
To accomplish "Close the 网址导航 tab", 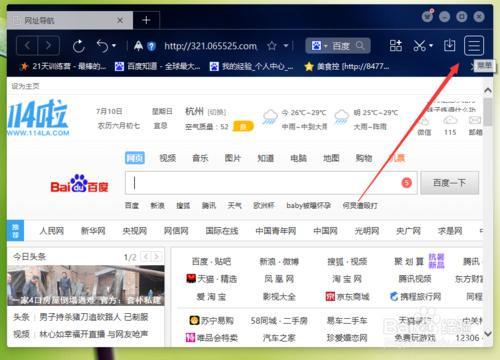I will [x=120, y=21].
